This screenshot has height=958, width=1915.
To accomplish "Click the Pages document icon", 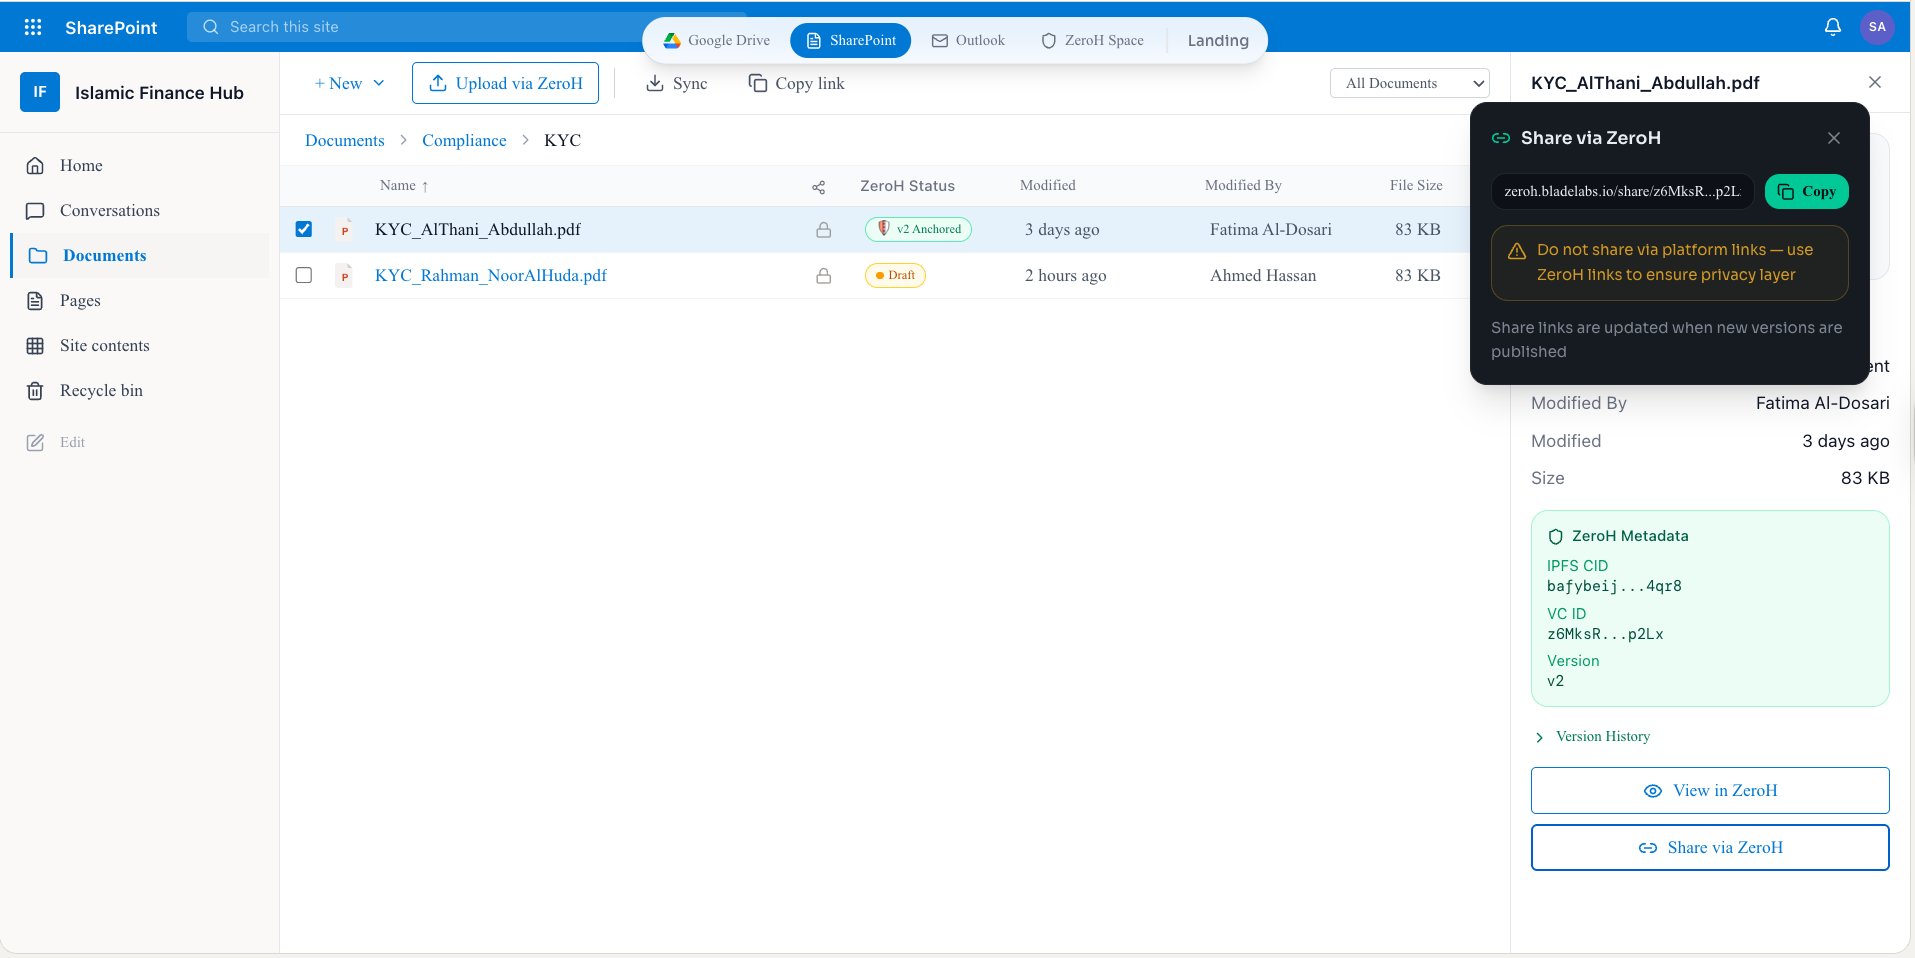I will pos(35,301).
